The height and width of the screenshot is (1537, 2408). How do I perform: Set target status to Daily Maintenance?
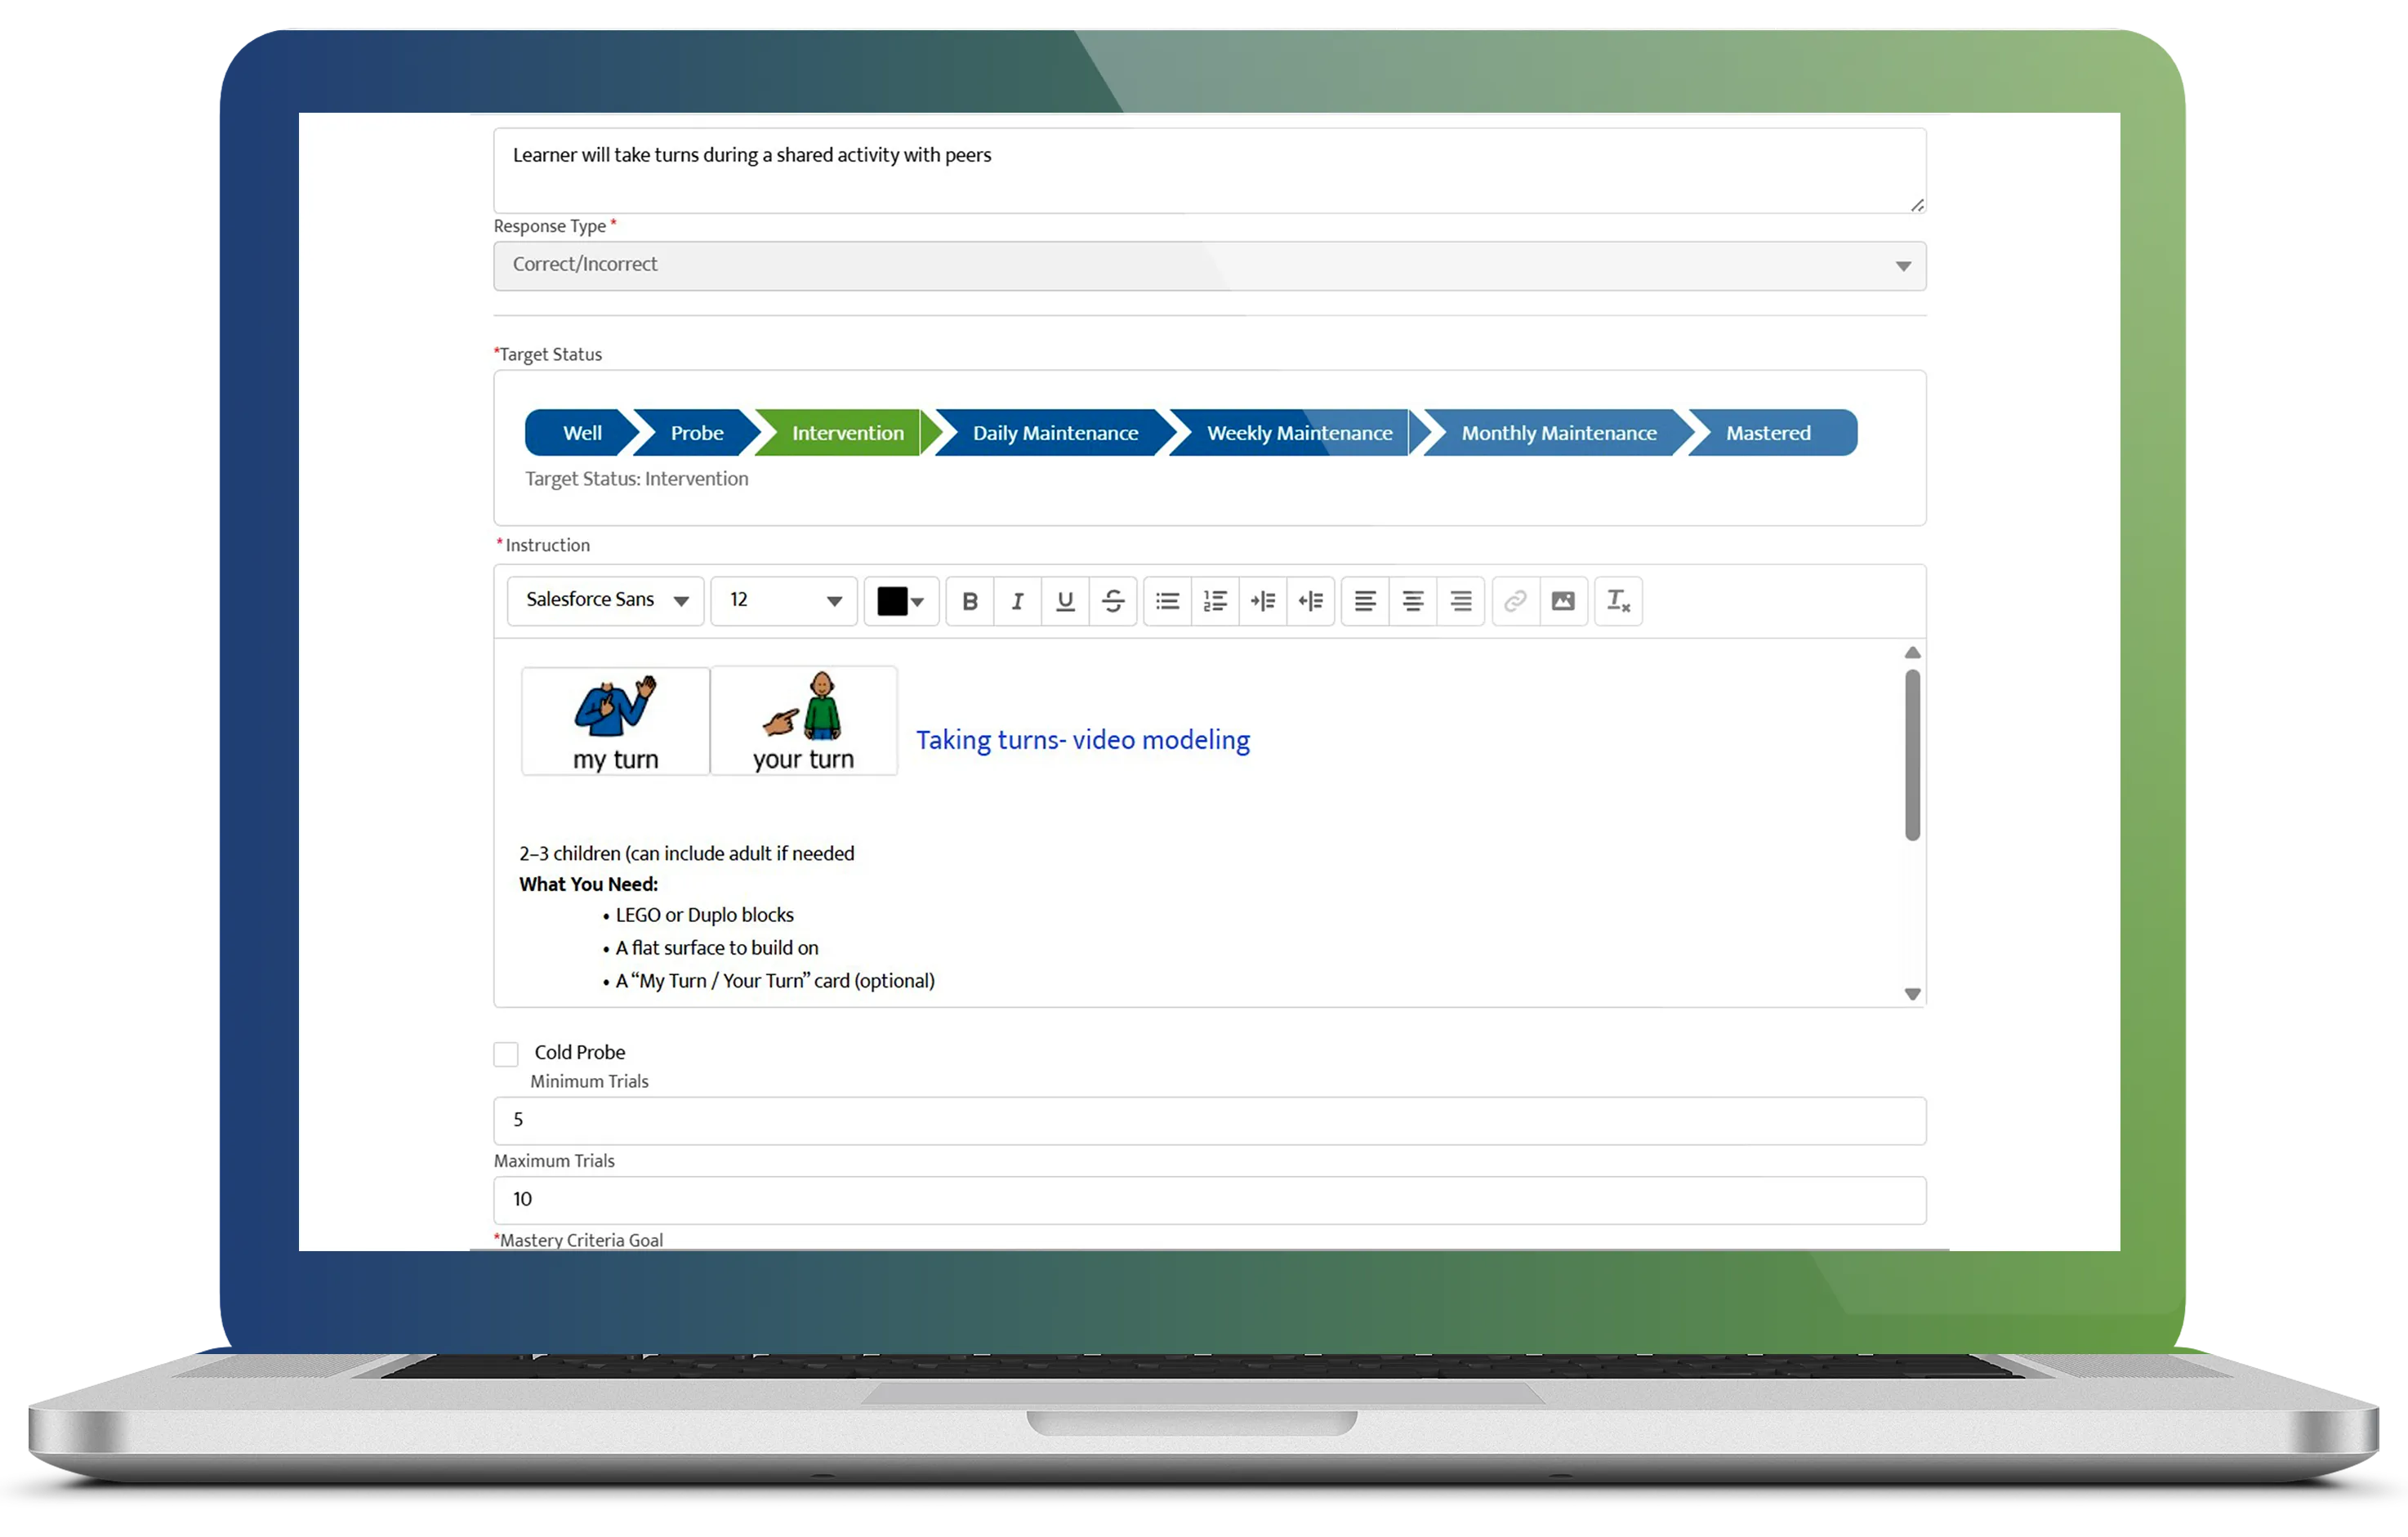(1054, 433)
